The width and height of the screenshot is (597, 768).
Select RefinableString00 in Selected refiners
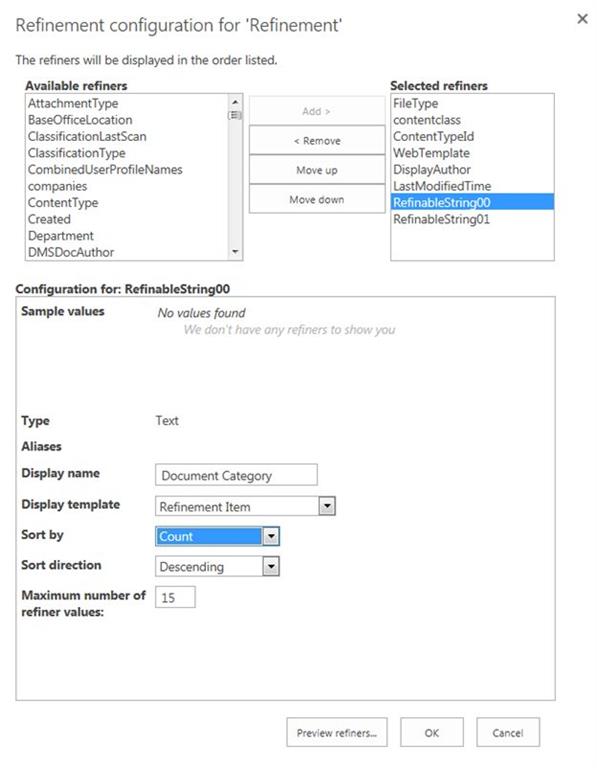[472, 202]
